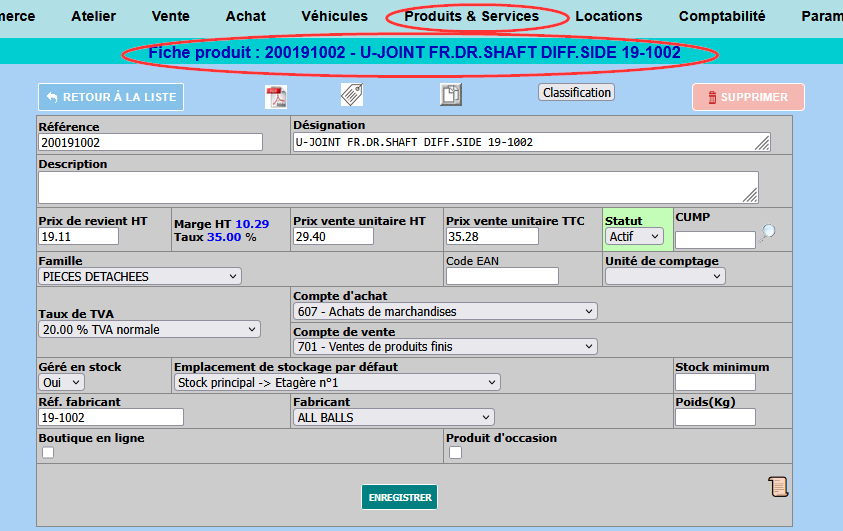Open the Locations menu

coord(609,16)
